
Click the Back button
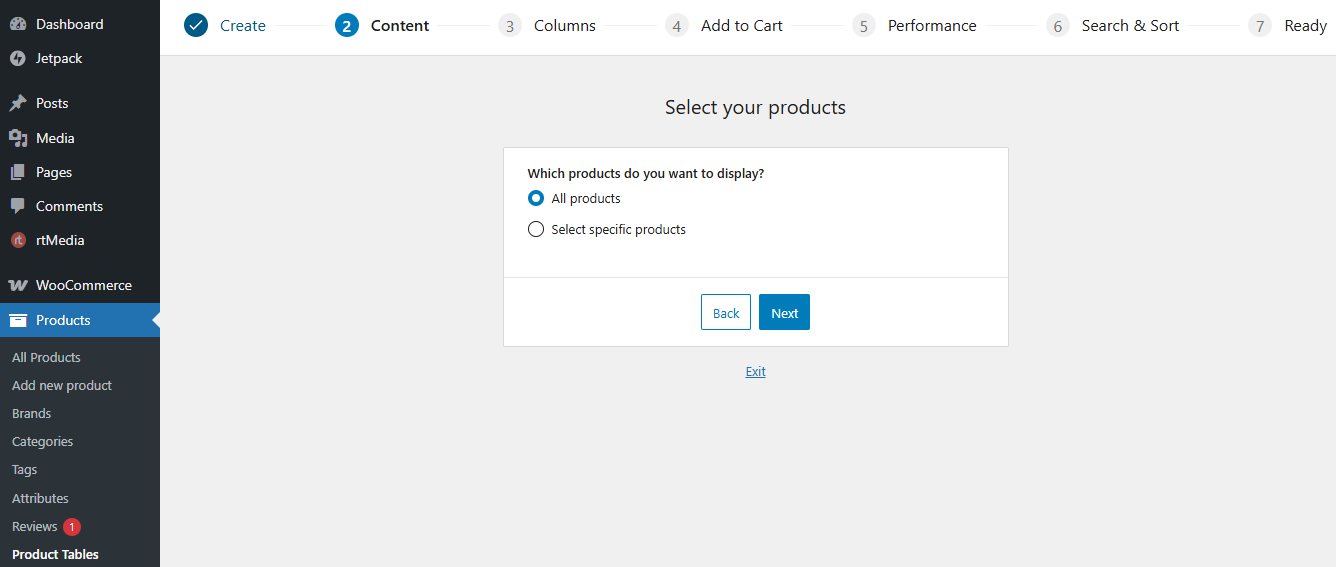click(726, 313)
